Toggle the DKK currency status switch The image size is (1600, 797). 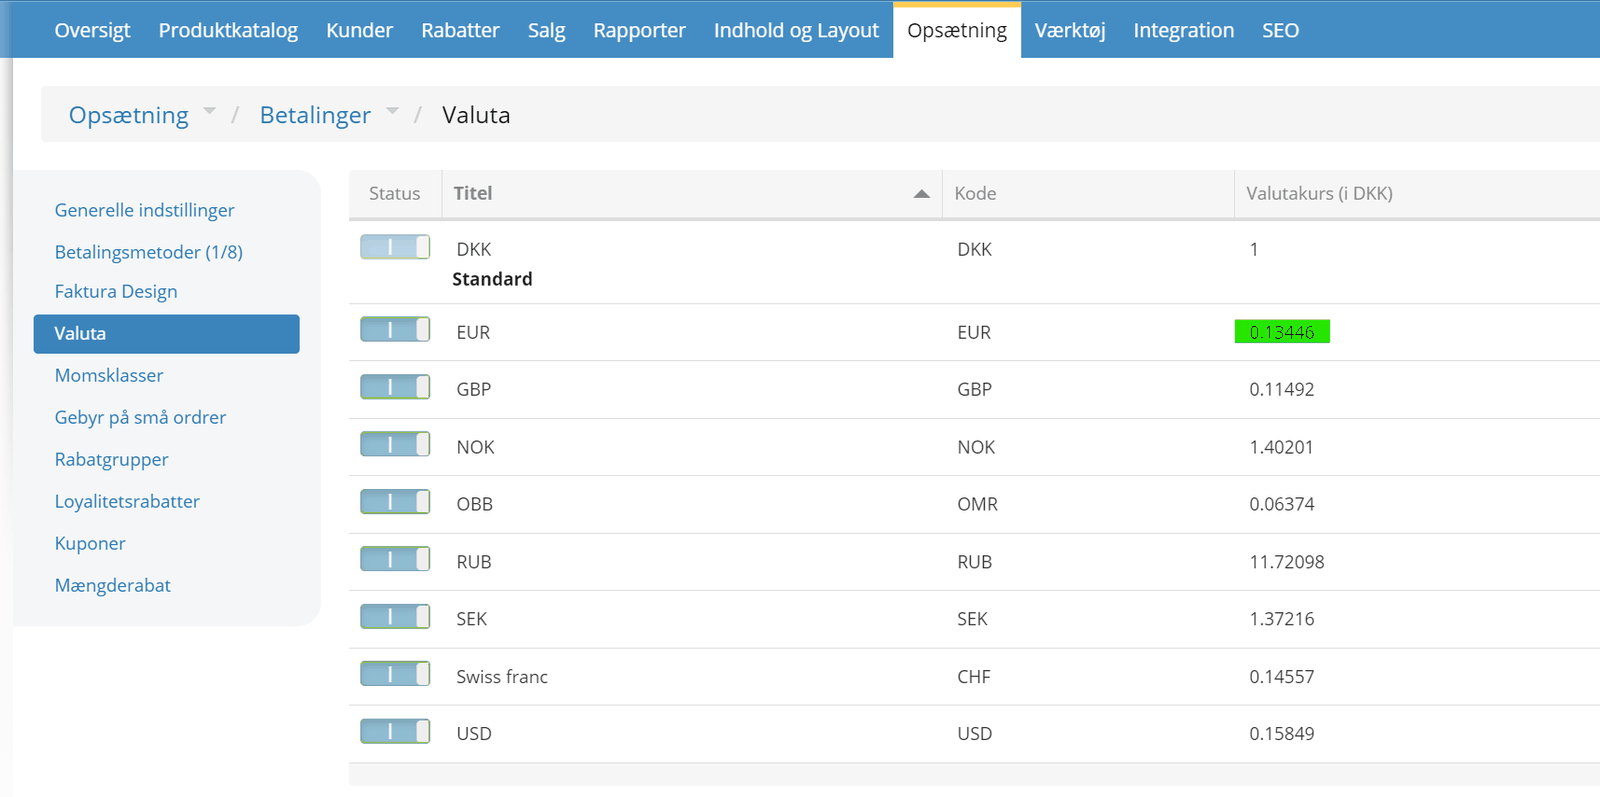point(395,247)
